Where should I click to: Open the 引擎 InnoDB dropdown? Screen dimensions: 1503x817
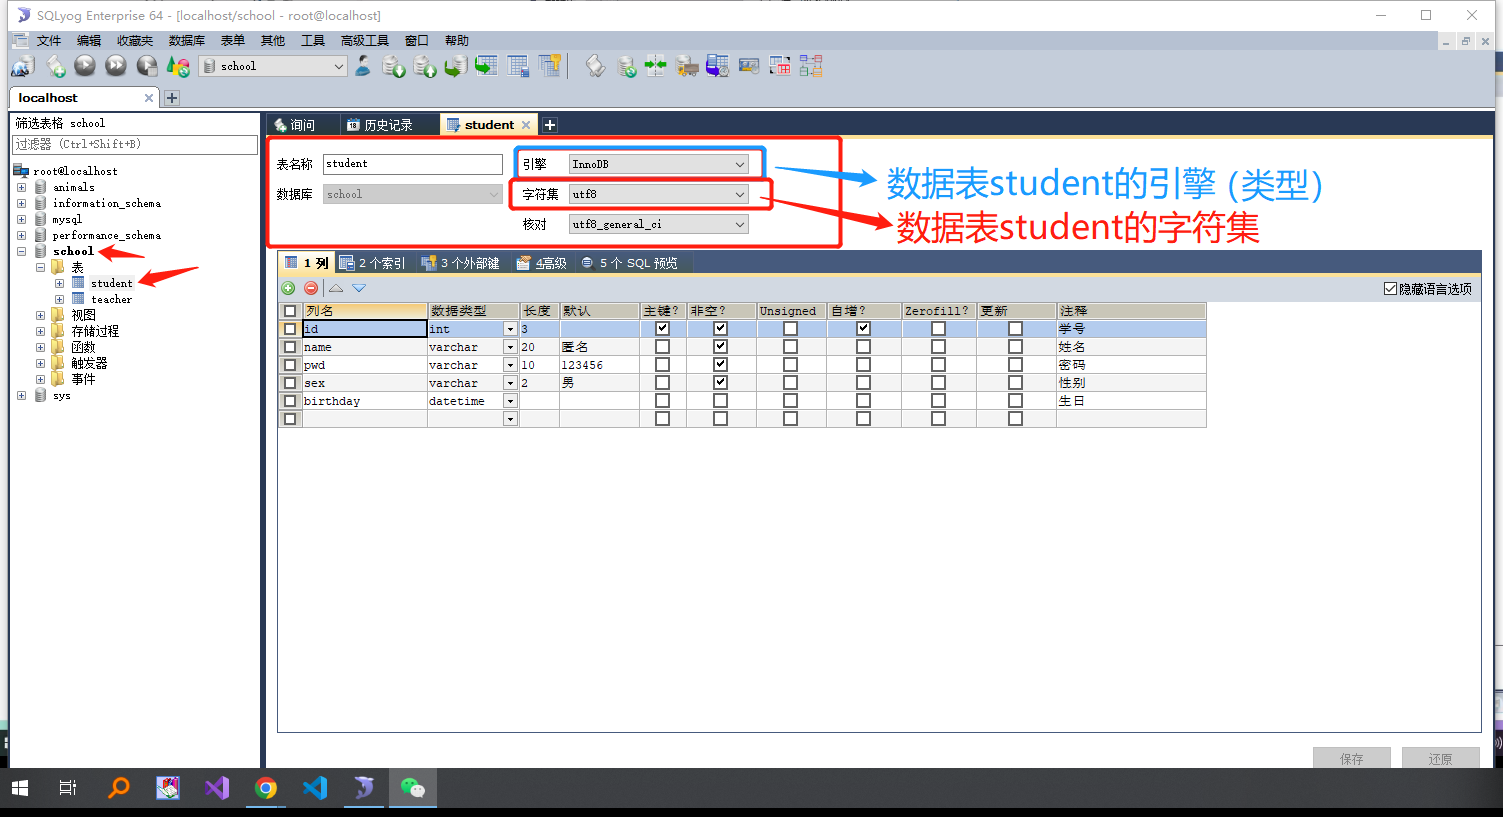coord(659,164)
